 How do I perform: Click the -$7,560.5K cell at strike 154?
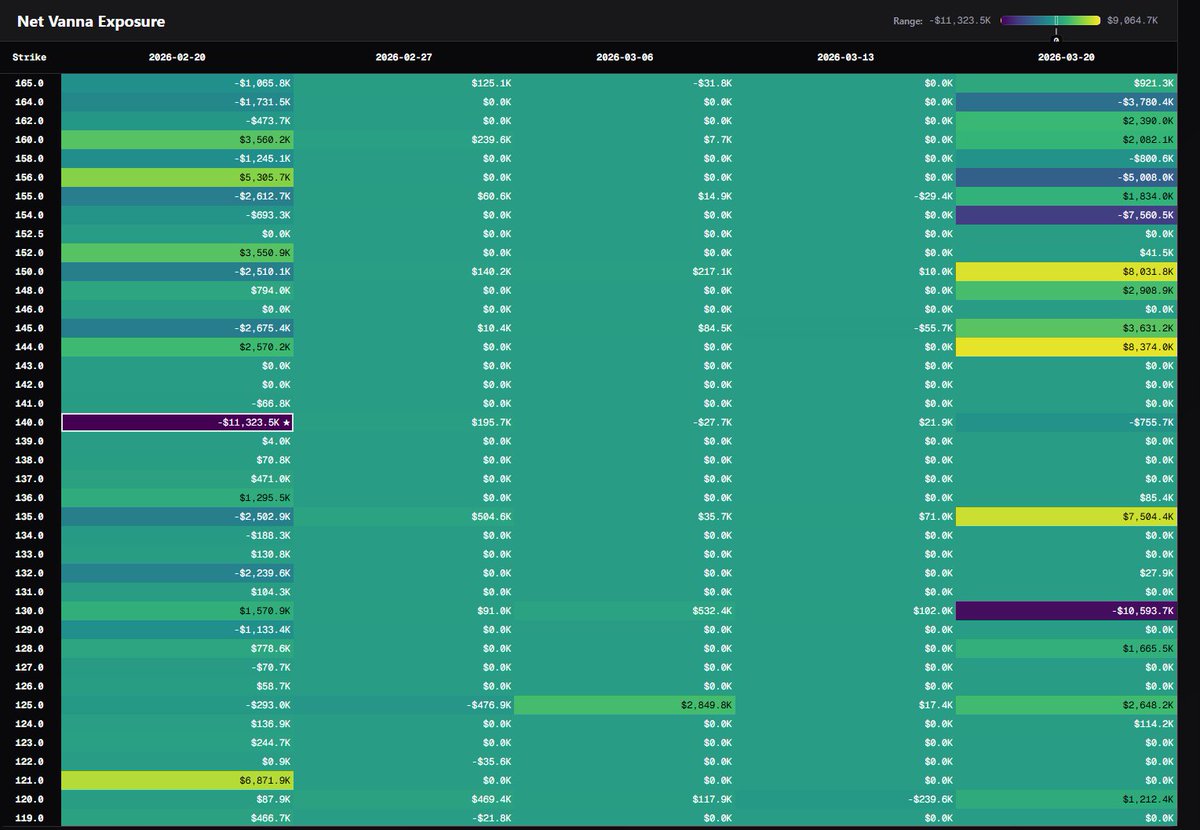click(x=1065, y=214)
